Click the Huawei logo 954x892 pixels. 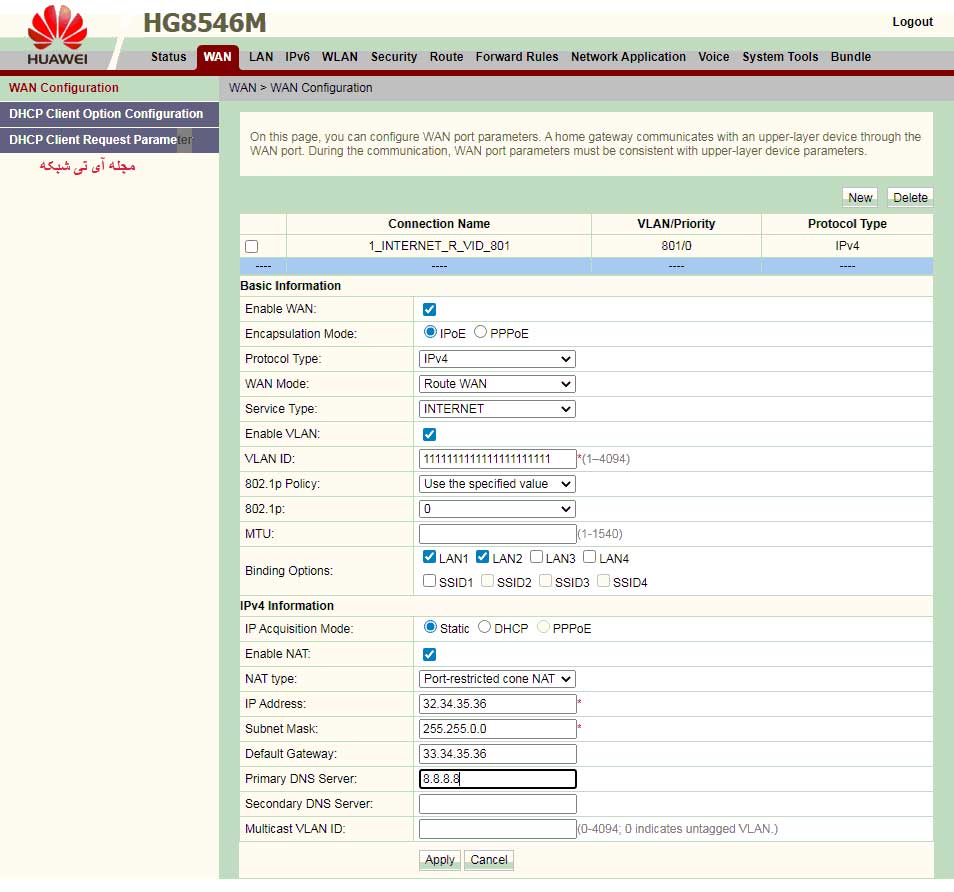coord(57,35)
